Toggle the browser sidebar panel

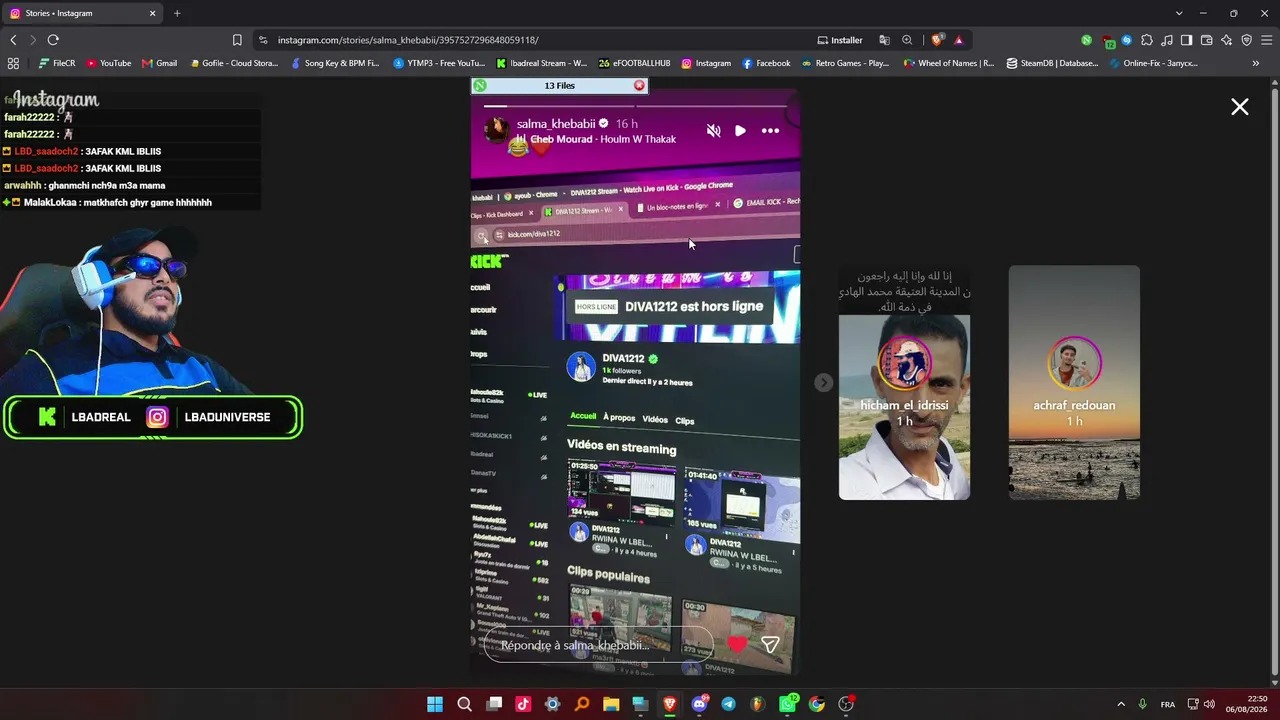1186,40
